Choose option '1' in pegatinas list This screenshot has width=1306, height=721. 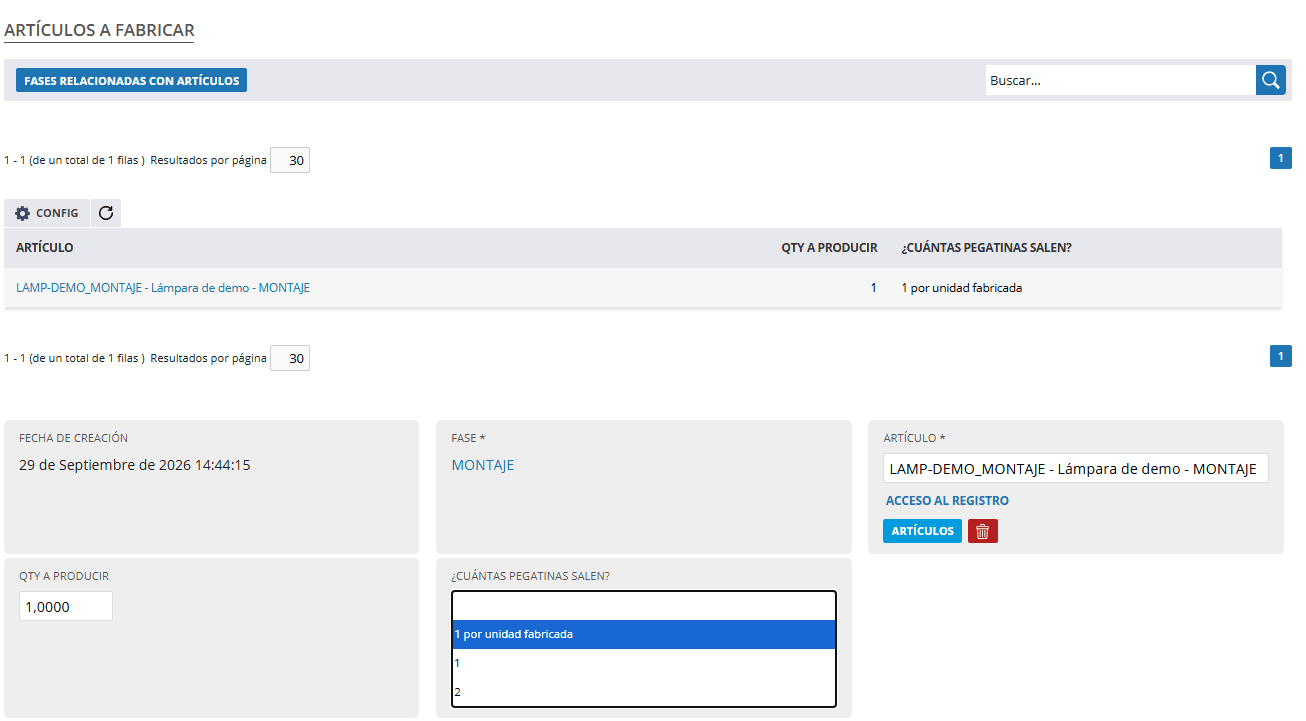point(644,663)
